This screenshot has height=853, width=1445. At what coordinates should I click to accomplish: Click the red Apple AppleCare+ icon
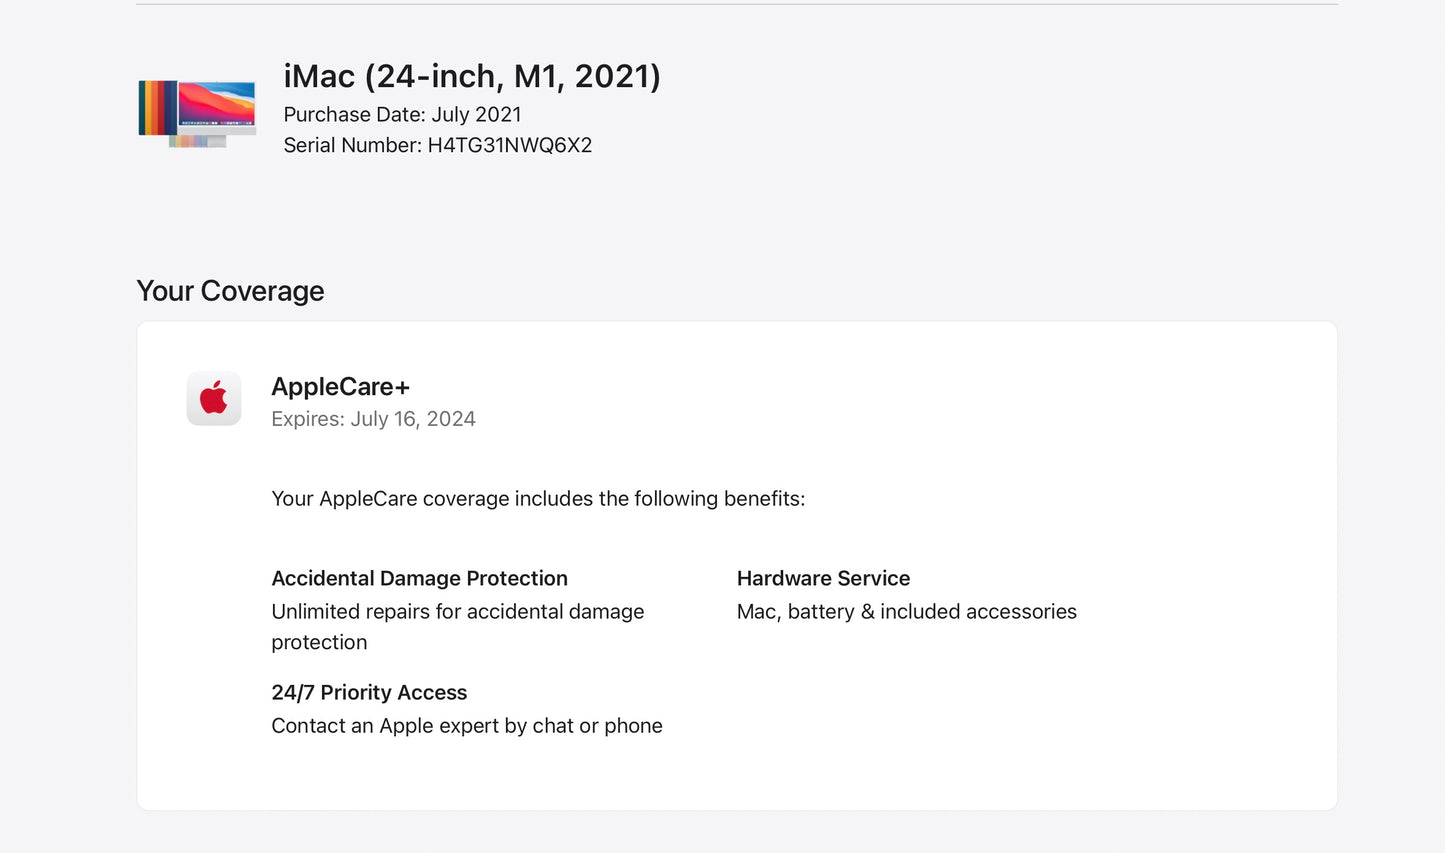click(x=214, y=398)
